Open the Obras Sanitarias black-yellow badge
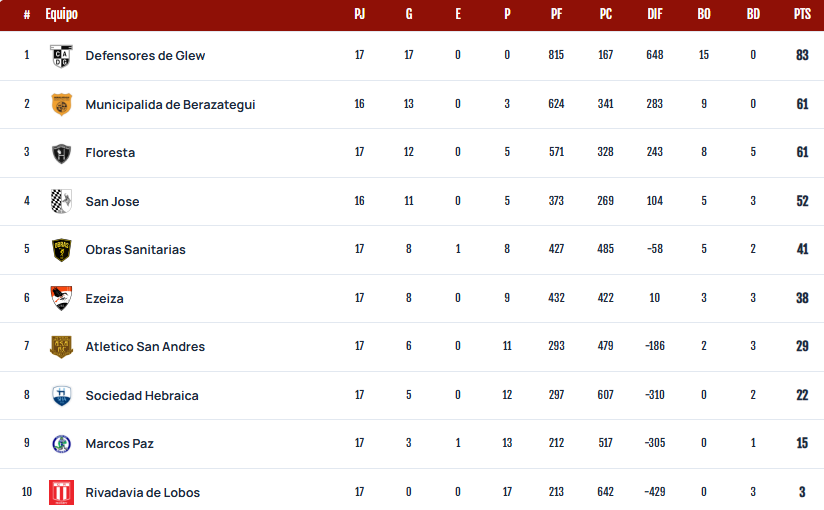 61,250
